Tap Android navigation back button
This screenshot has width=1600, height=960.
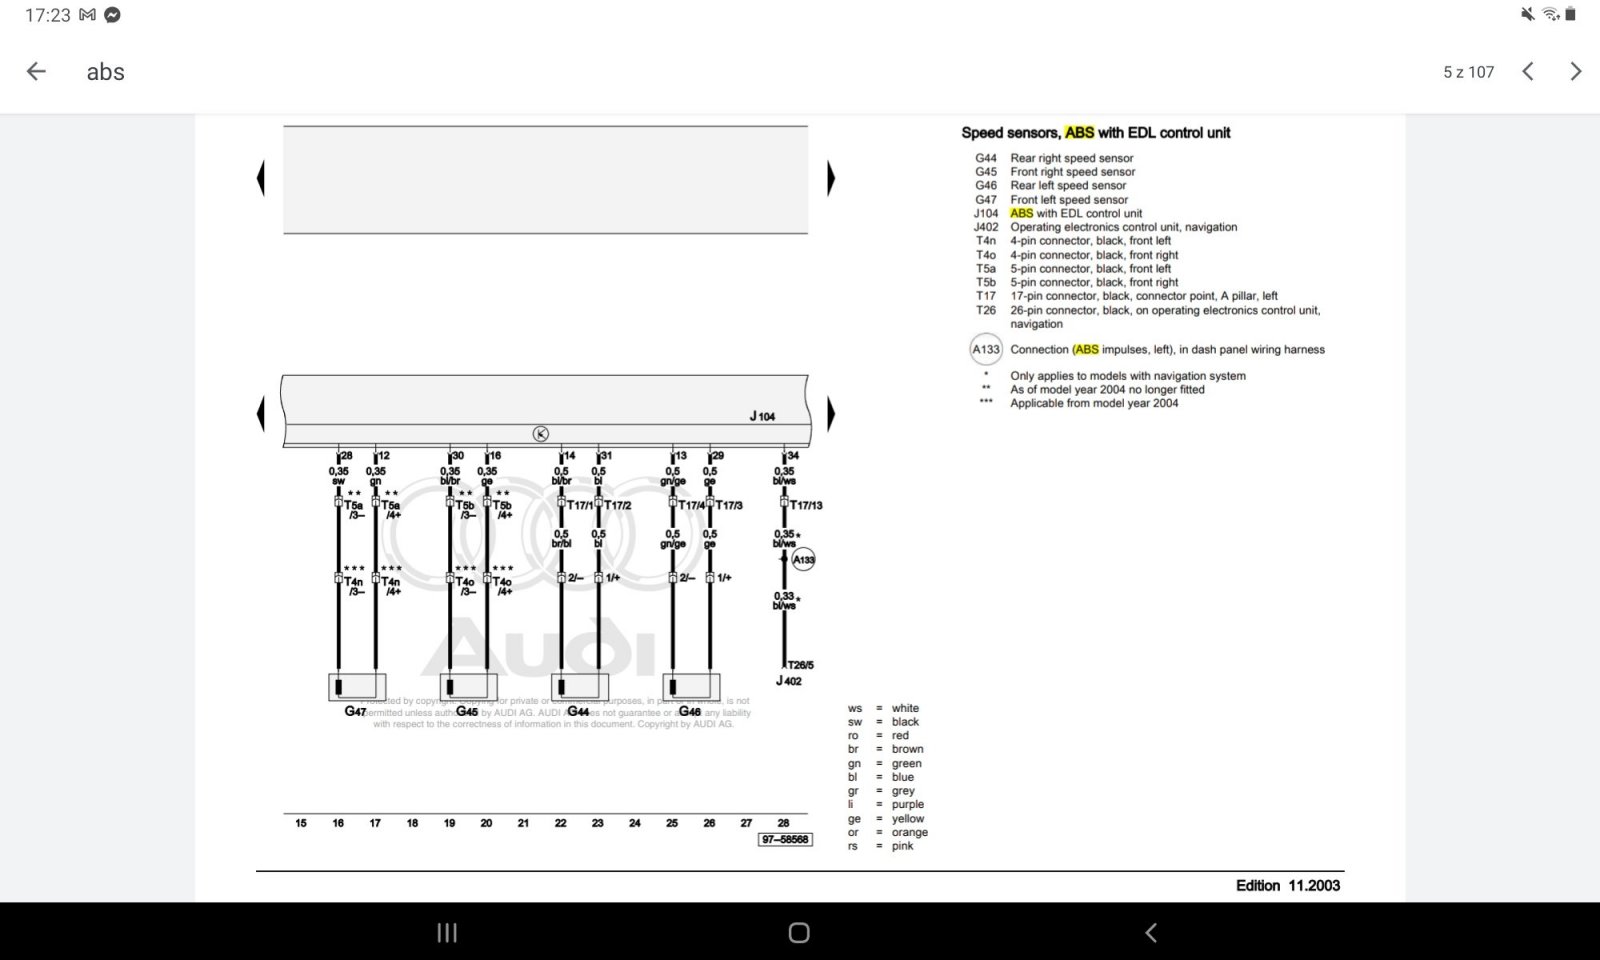(1151, 933)
